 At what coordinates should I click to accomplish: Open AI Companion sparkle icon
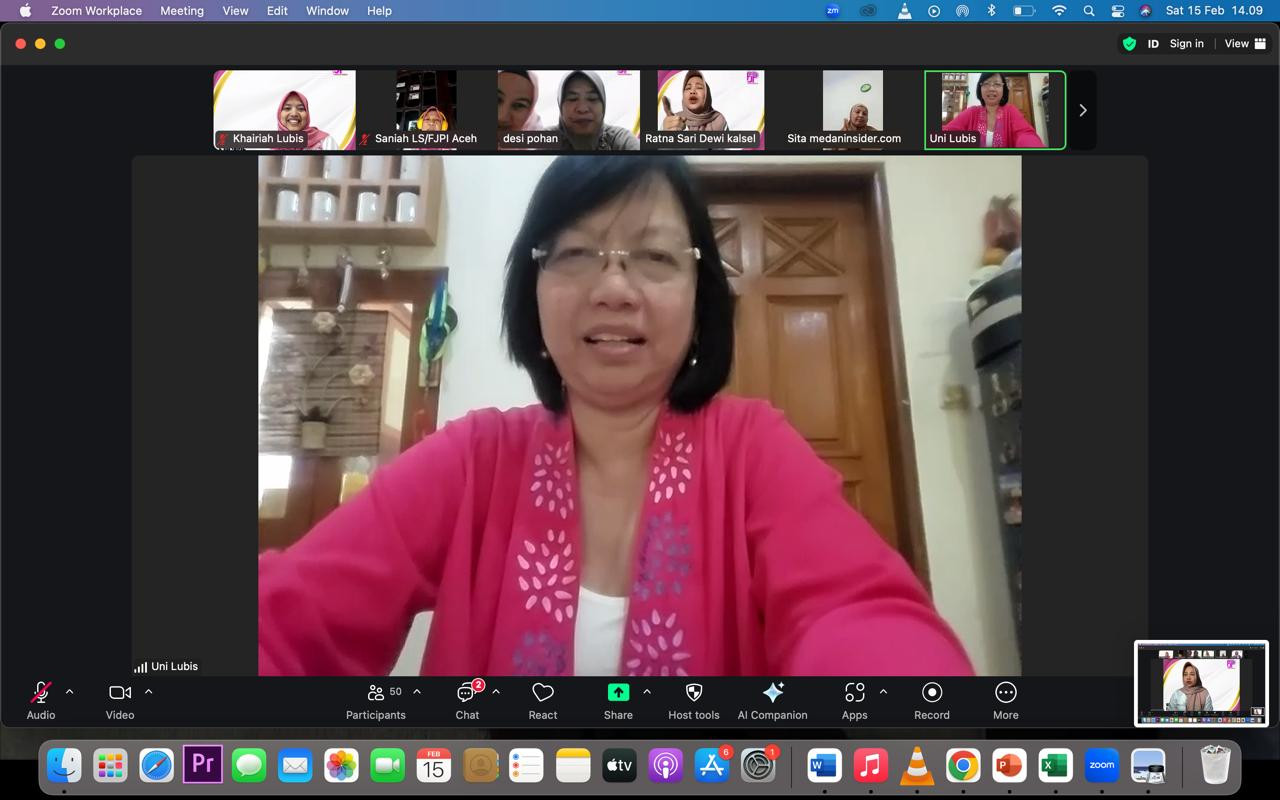point(772,700)
